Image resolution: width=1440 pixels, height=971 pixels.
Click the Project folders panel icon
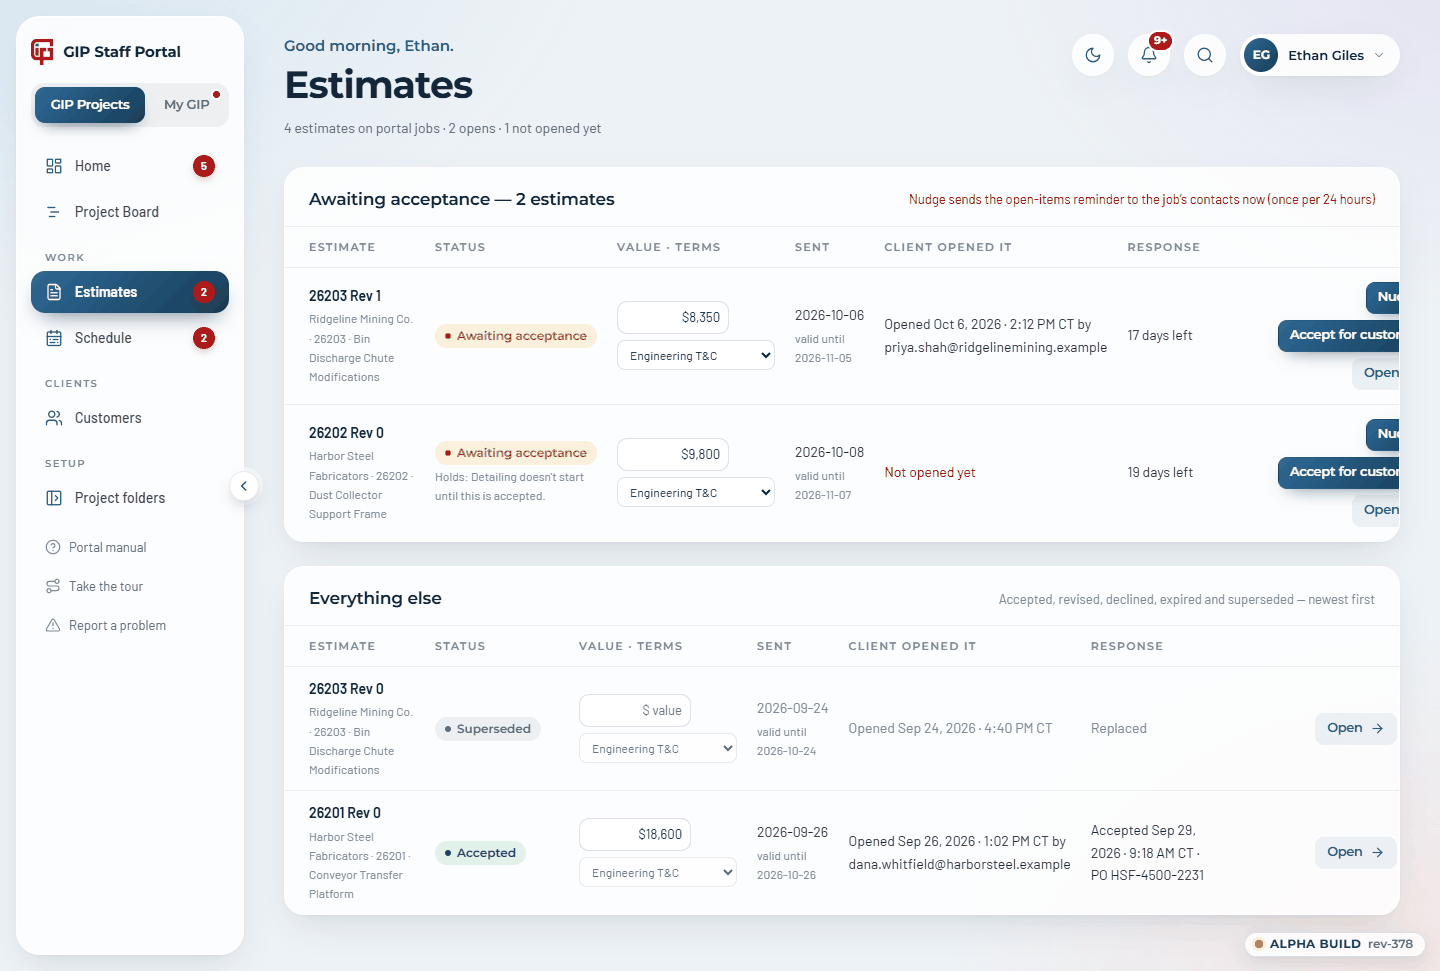pos(54,498)
